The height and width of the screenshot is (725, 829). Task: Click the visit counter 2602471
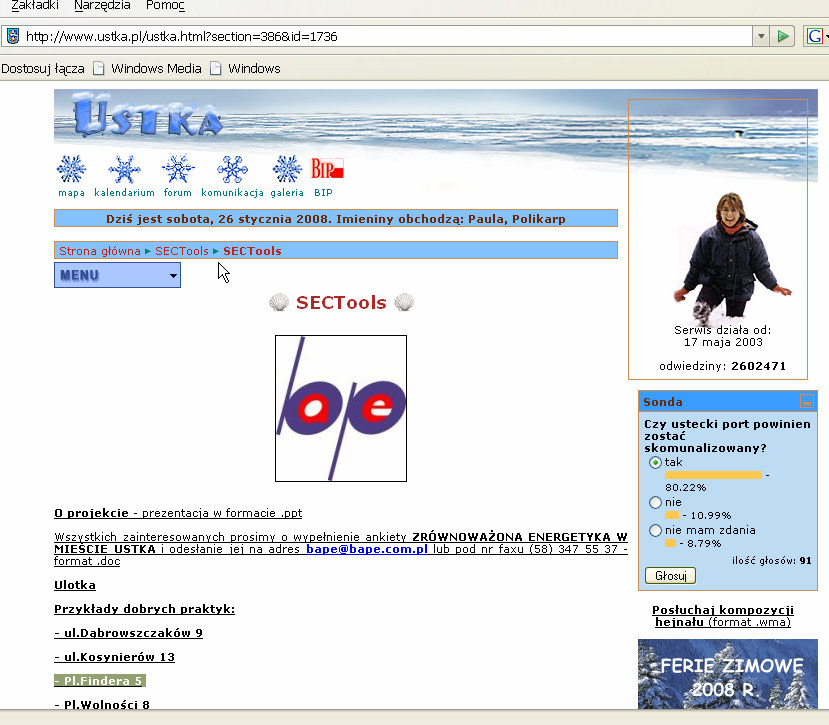point(759,366)
